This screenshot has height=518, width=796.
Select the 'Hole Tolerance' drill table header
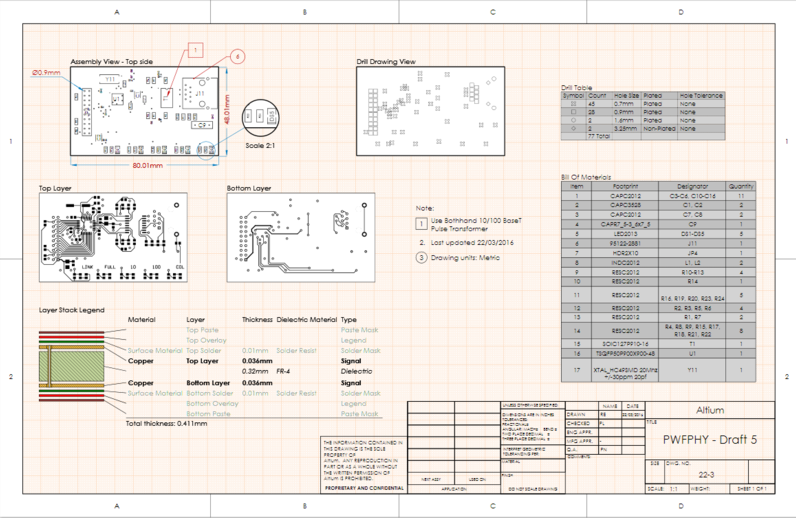[701, 95]
